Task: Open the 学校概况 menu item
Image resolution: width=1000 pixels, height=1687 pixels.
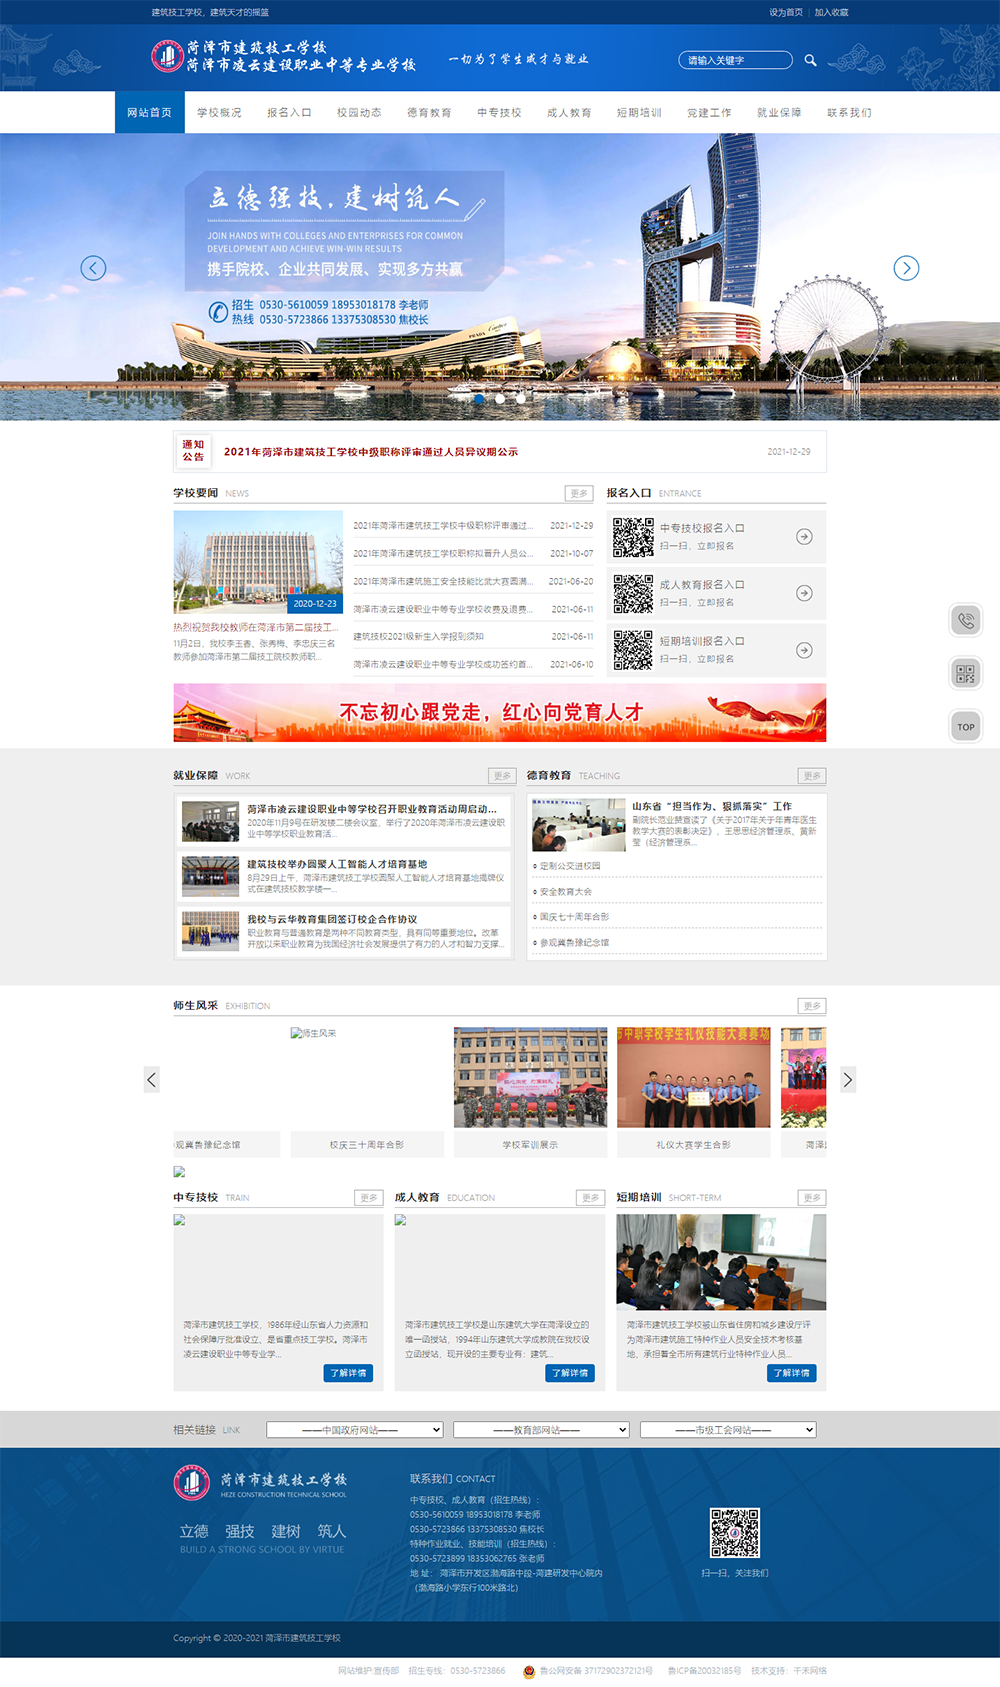Action: coord(219,113)
